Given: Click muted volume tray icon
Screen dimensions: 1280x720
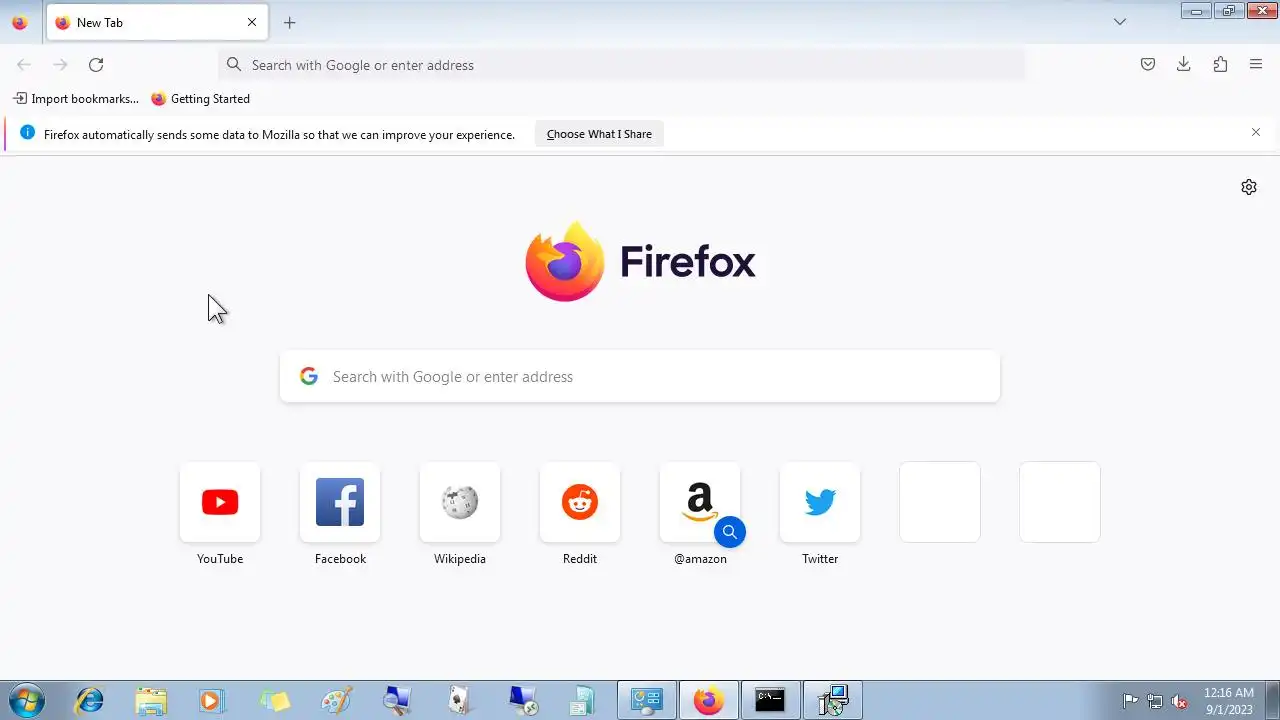Looking at the screenshot, I should [1180, 701].
